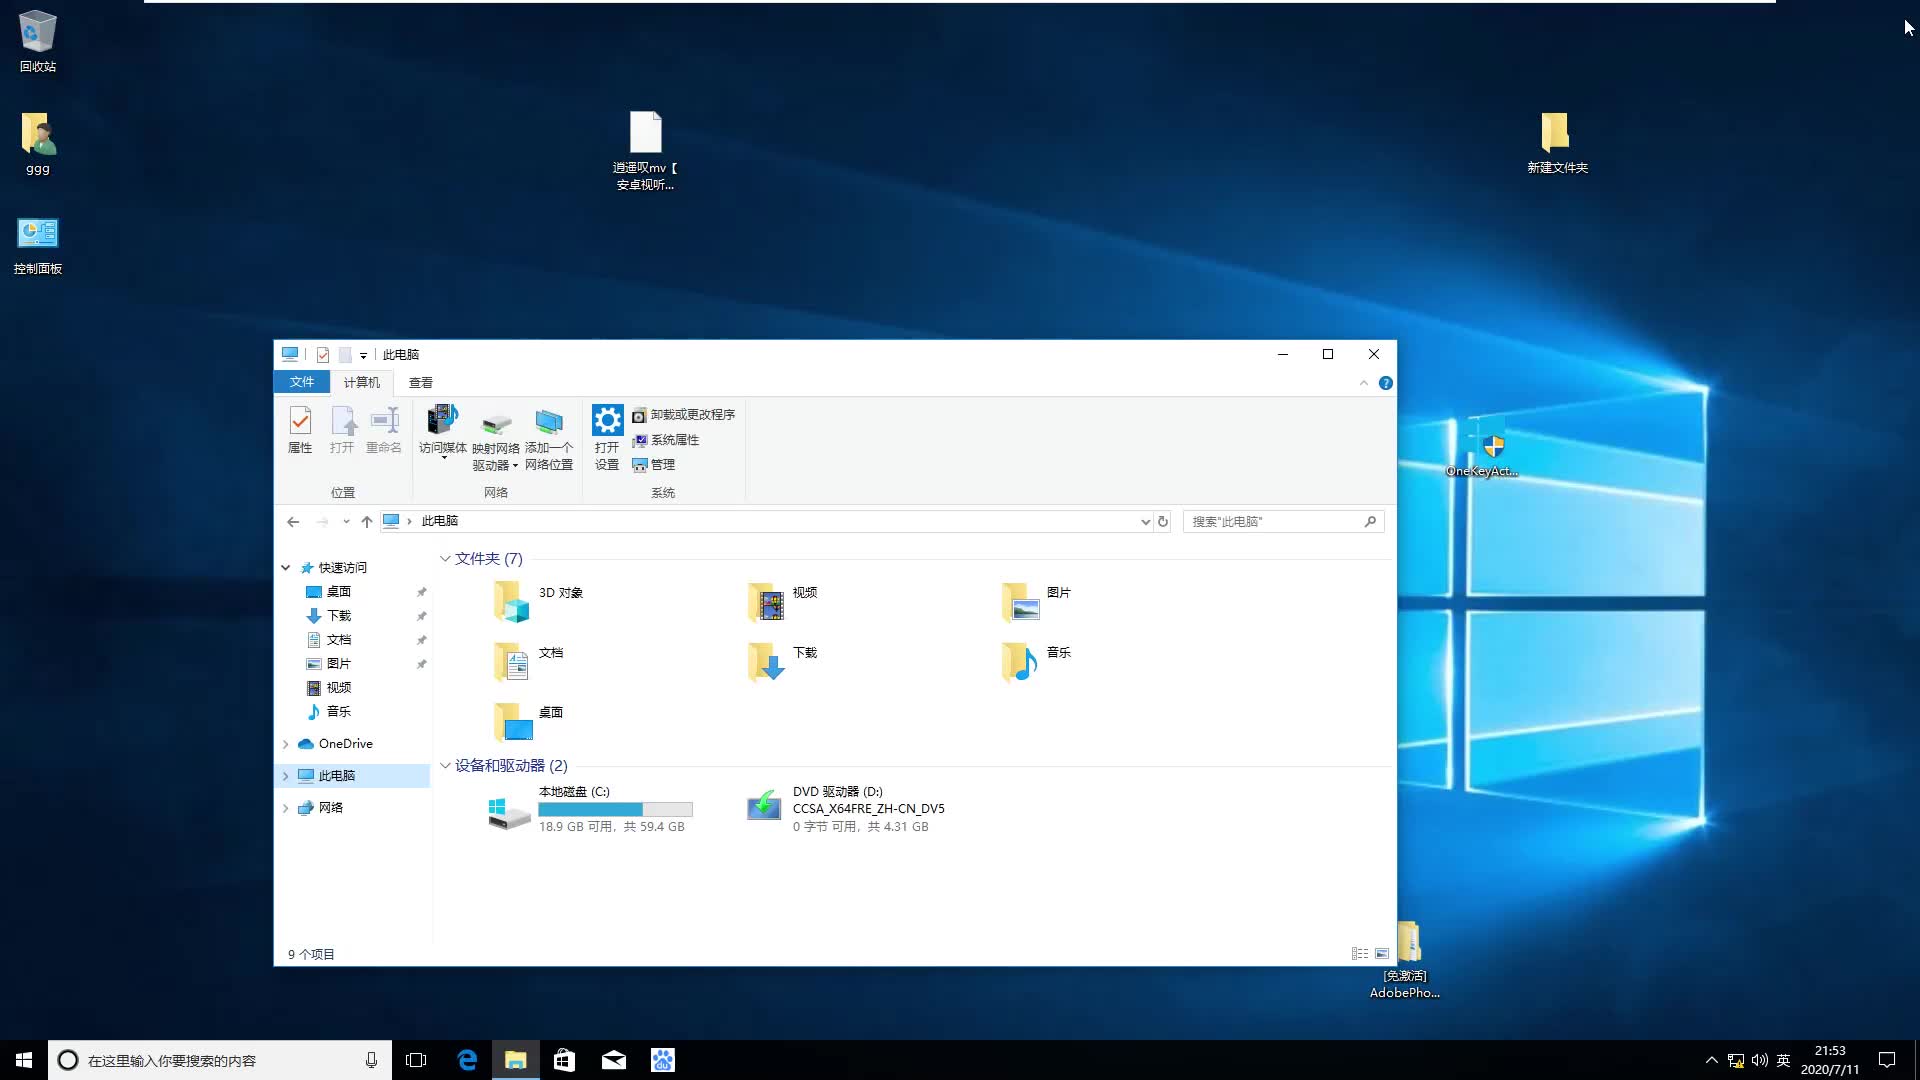Select the 映射网络驱动器 network drive icon
This screenshot has height=1080, width=1920.
(496, 430)
